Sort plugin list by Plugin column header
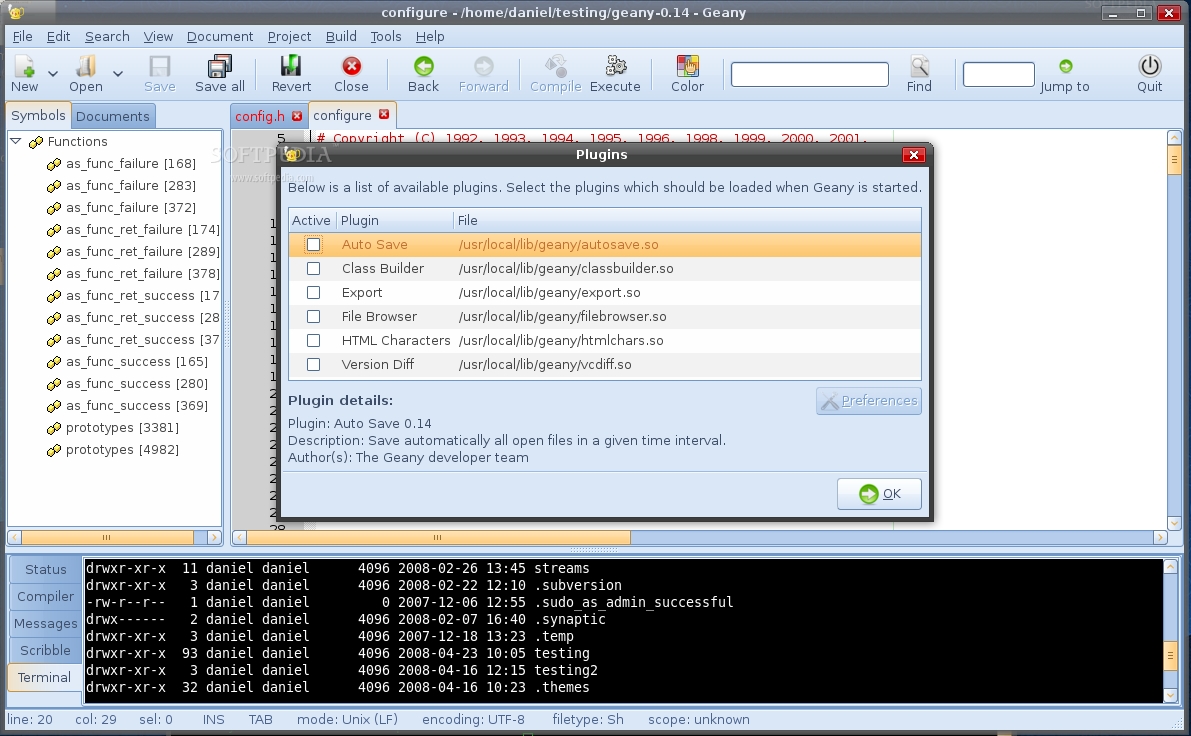 point(393,220)
